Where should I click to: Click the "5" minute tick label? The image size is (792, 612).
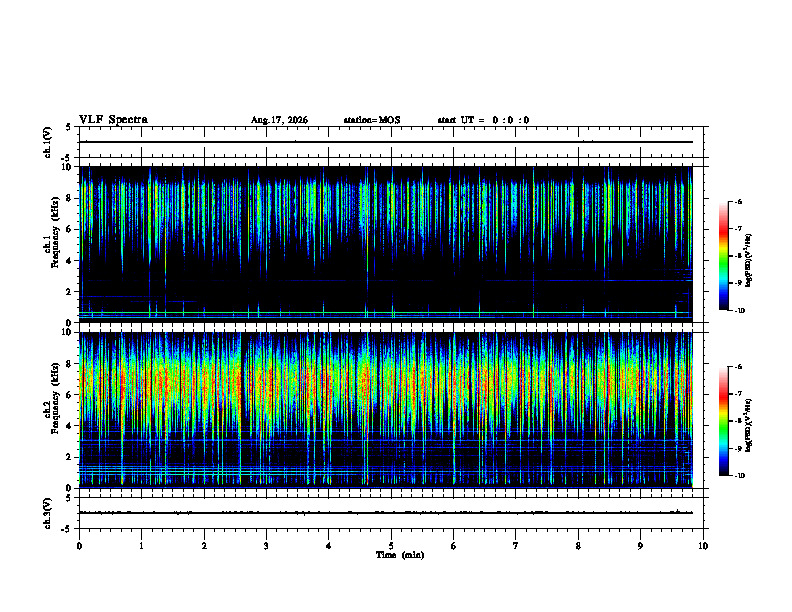(x=391, y=546)
